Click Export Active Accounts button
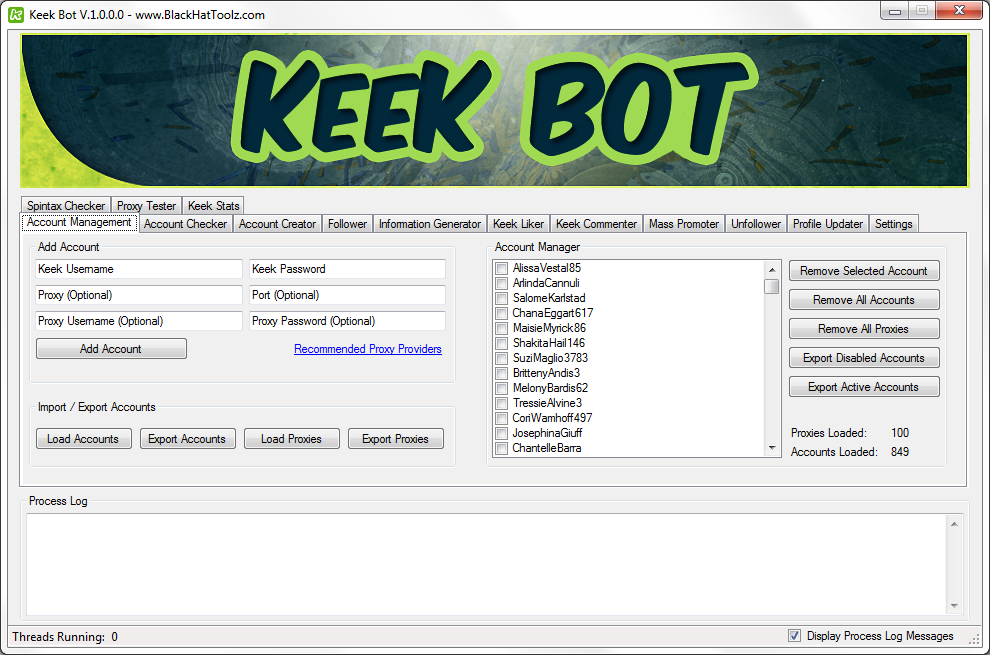Screen dimensions: 990x655 pyautogui.click(x=864, y=387)
